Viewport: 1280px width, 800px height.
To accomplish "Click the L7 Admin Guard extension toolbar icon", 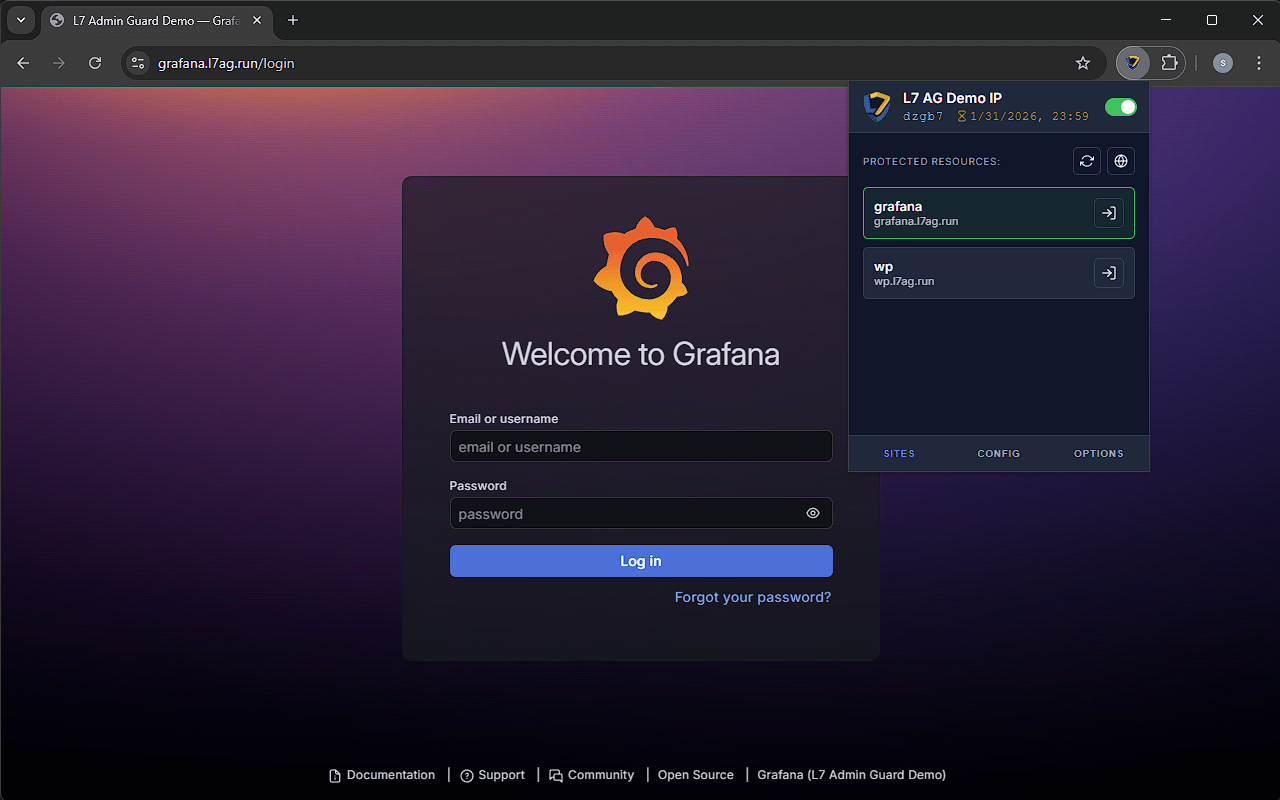I will point(1133,62).
